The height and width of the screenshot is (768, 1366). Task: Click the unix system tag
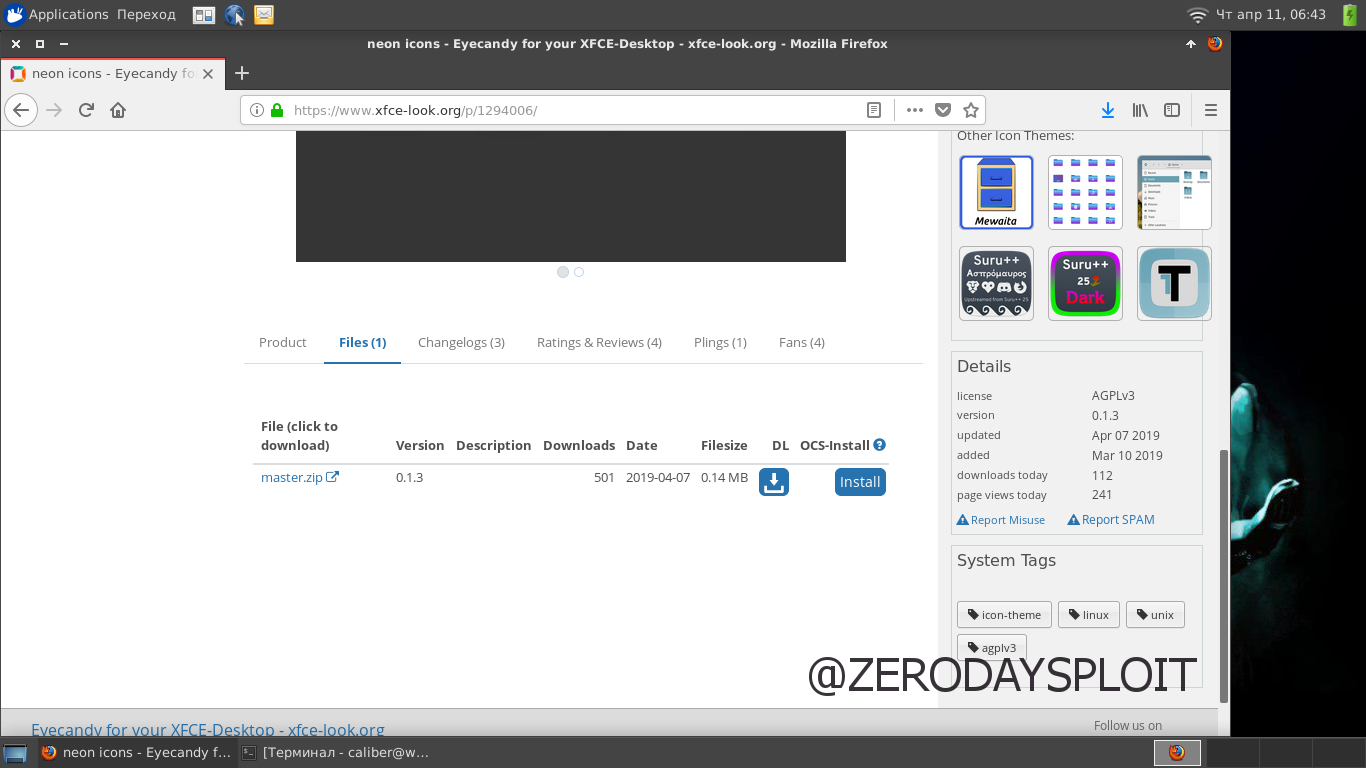[x=1155, y=615]
